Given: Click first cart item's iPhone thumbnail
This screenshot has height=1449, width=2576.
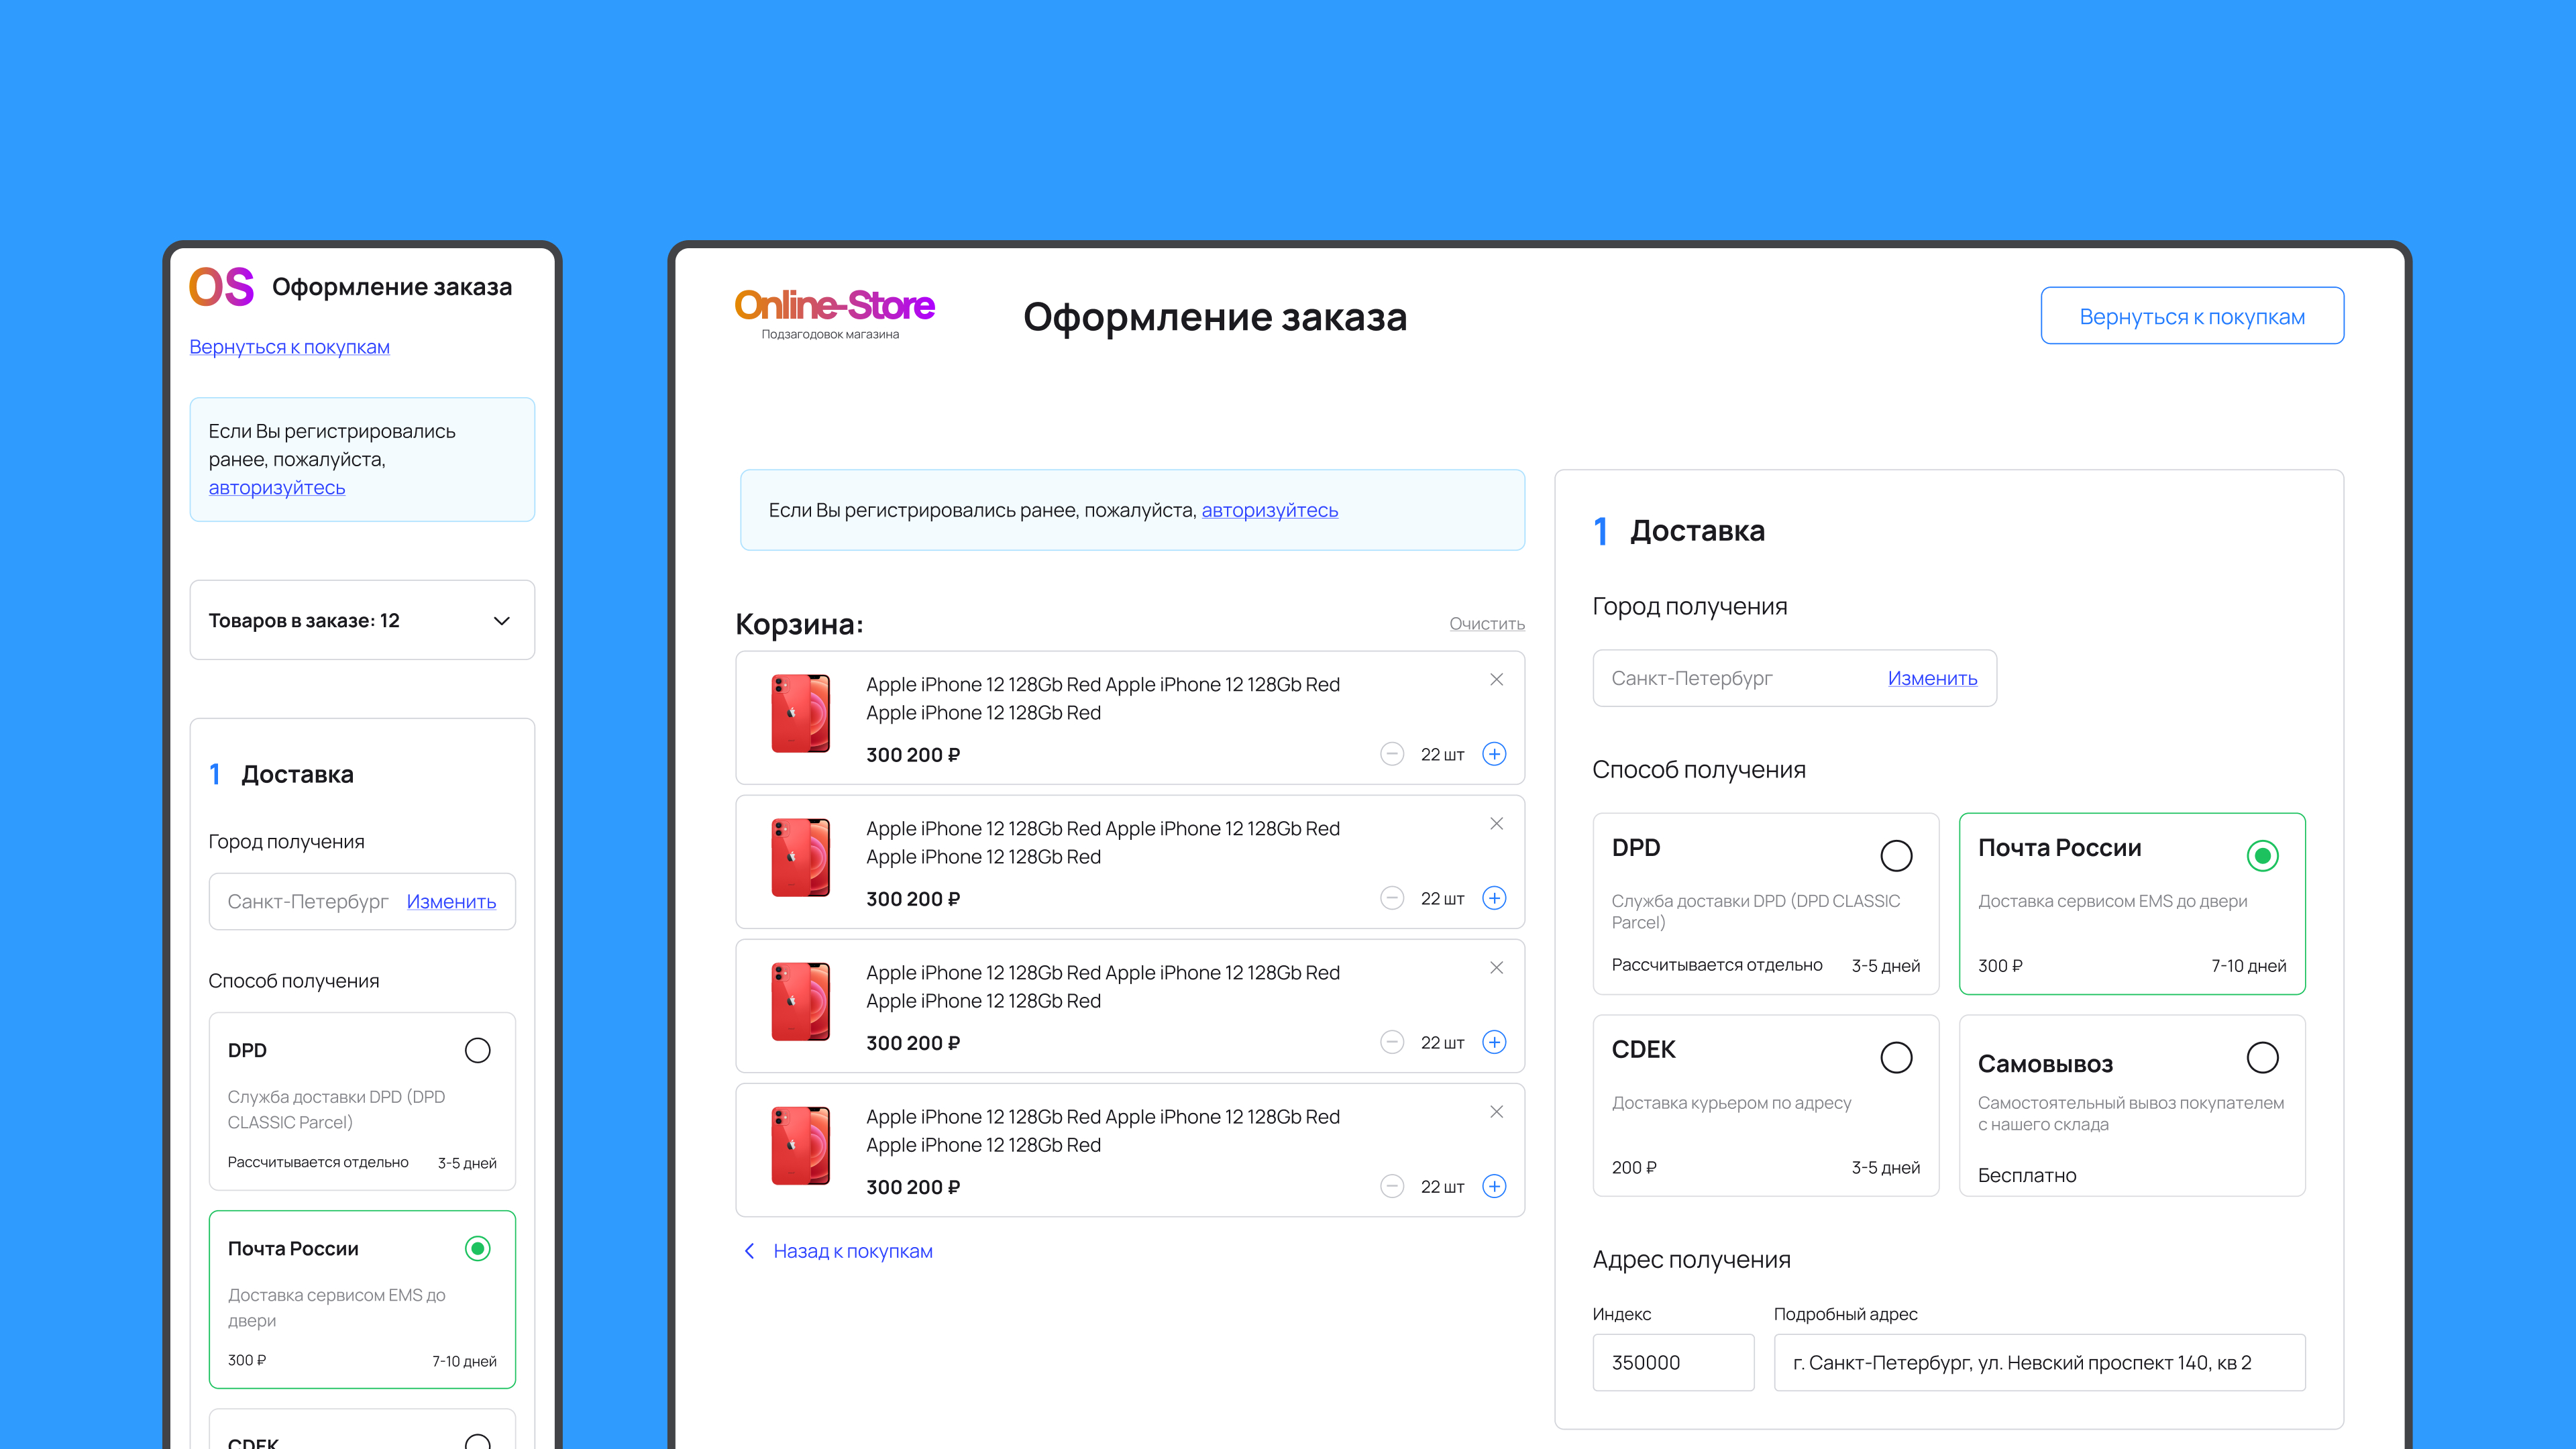Looking at the screenshot, I should (x=801, y=713).
